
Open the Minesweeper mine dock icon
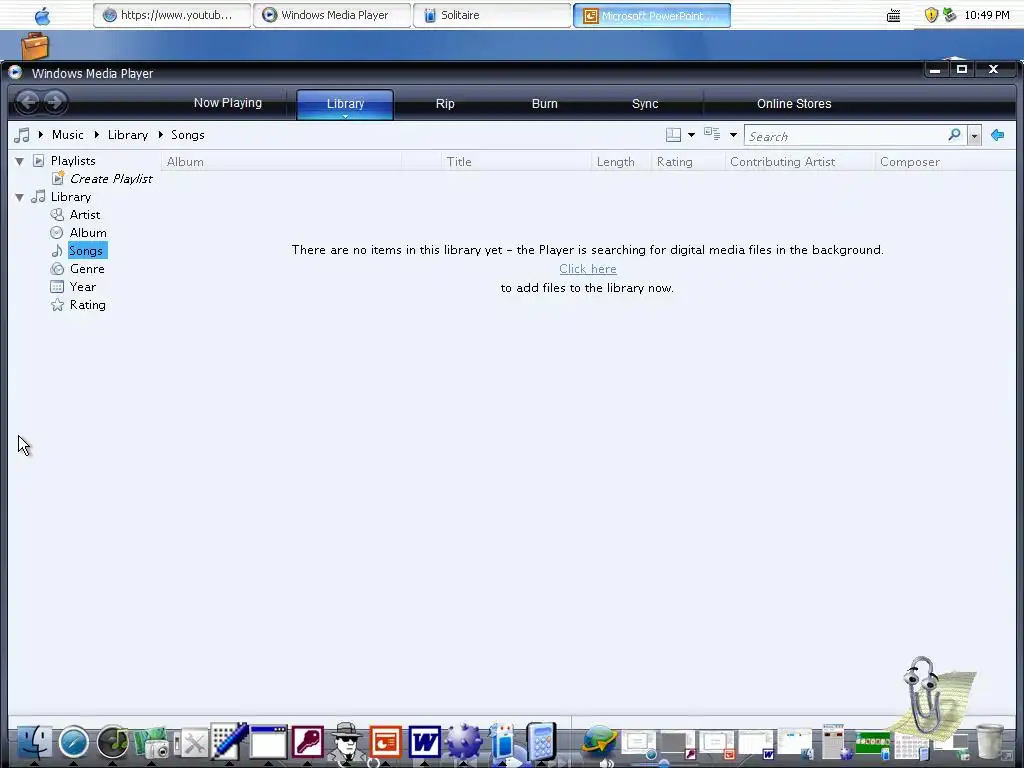[464, 743]
